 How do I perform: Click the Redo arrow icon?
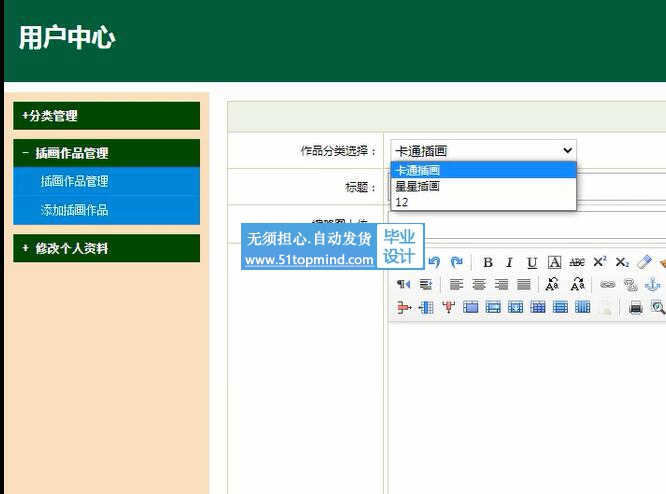pyautogui.click(x=456, y=262)
